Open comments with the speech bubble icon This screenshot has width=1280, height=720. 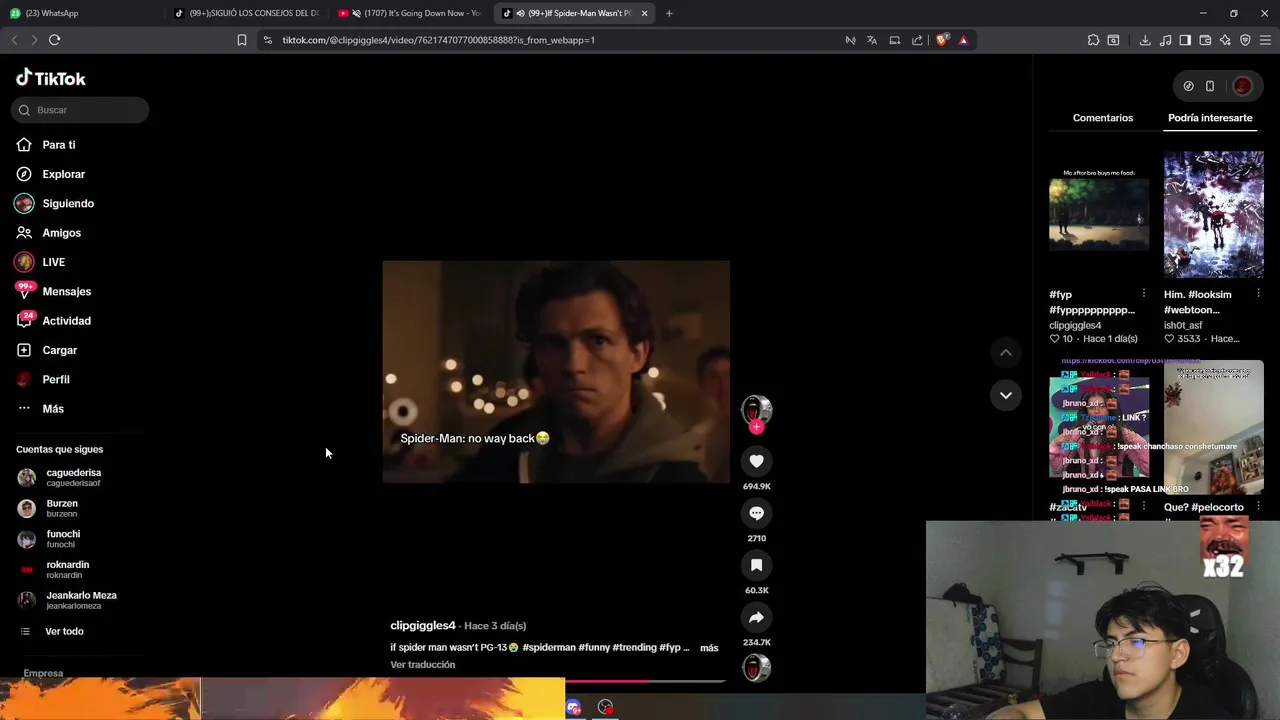click(x=756, y=513)
